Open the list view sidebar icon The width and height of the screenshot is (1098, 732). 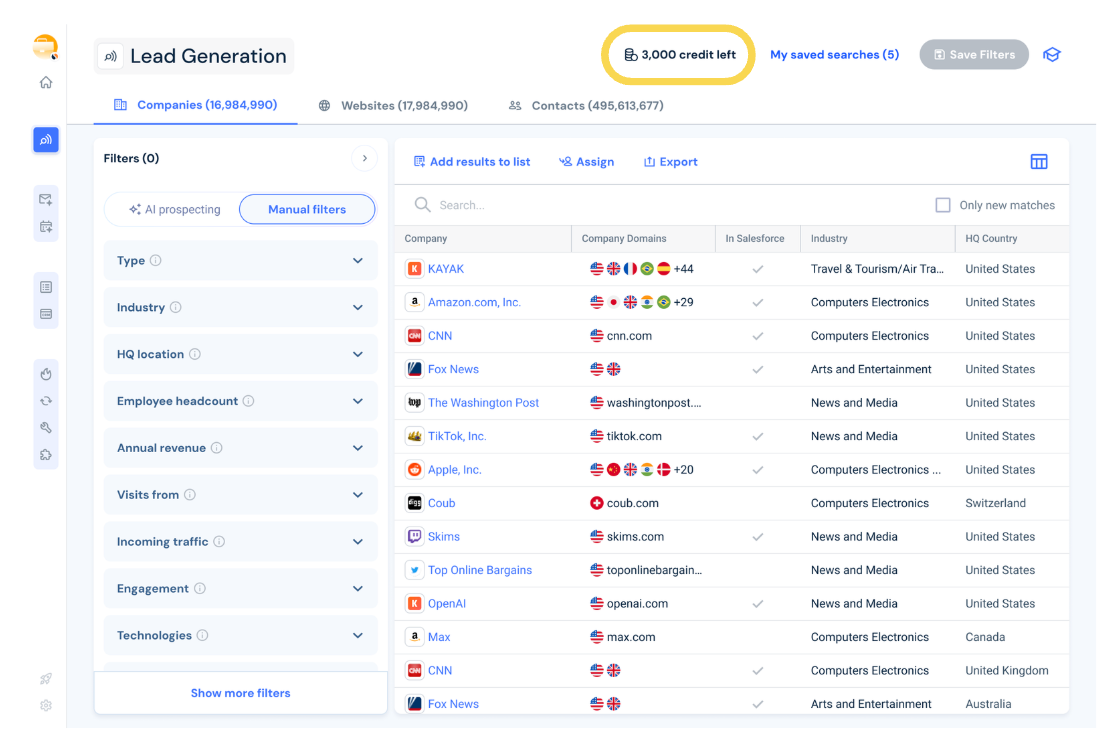pos(46,287)
